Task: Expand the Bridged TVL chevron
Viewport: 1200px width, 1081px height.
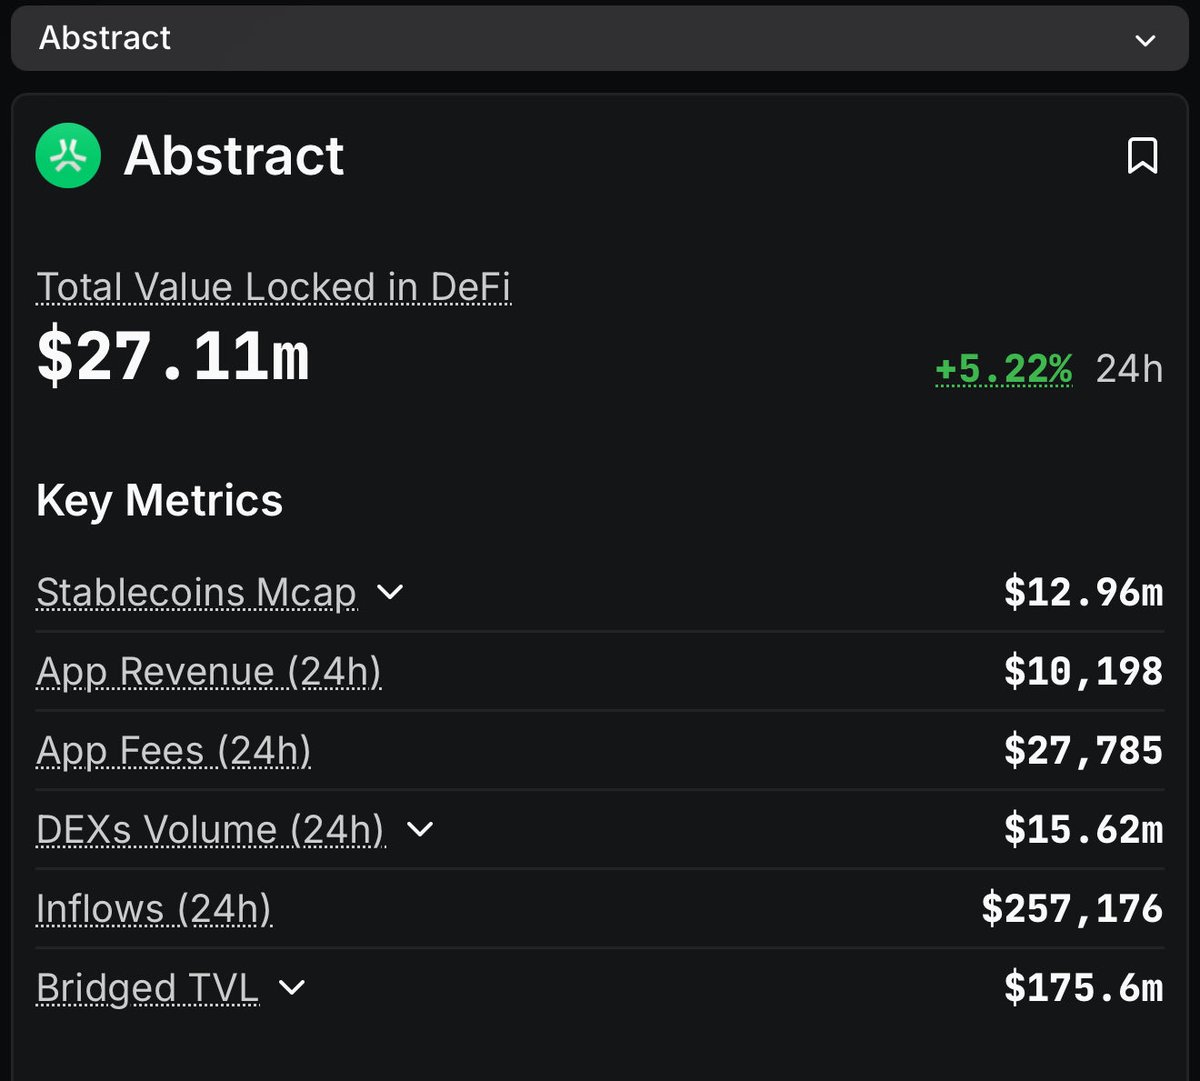Action: coord(291,988)
